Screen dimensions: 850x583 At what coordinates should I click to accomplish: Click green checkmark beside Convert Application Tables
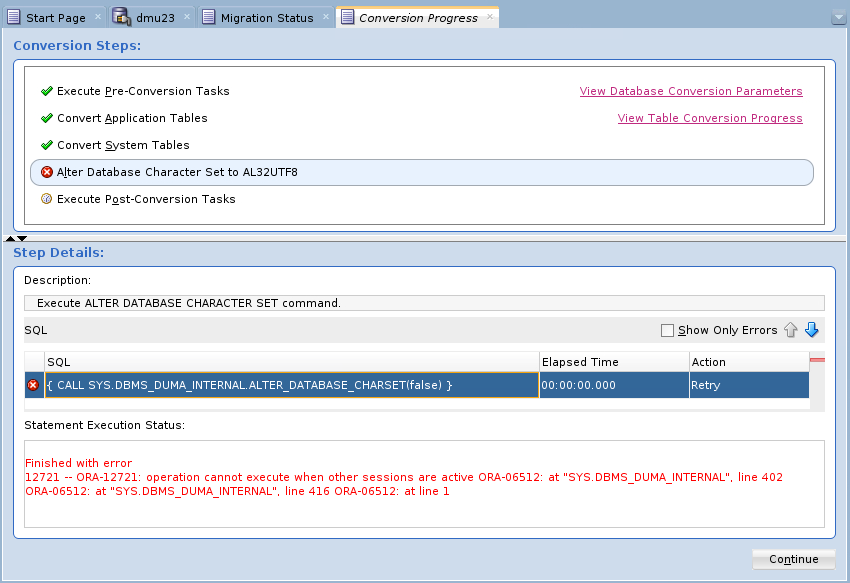point(47,118)
